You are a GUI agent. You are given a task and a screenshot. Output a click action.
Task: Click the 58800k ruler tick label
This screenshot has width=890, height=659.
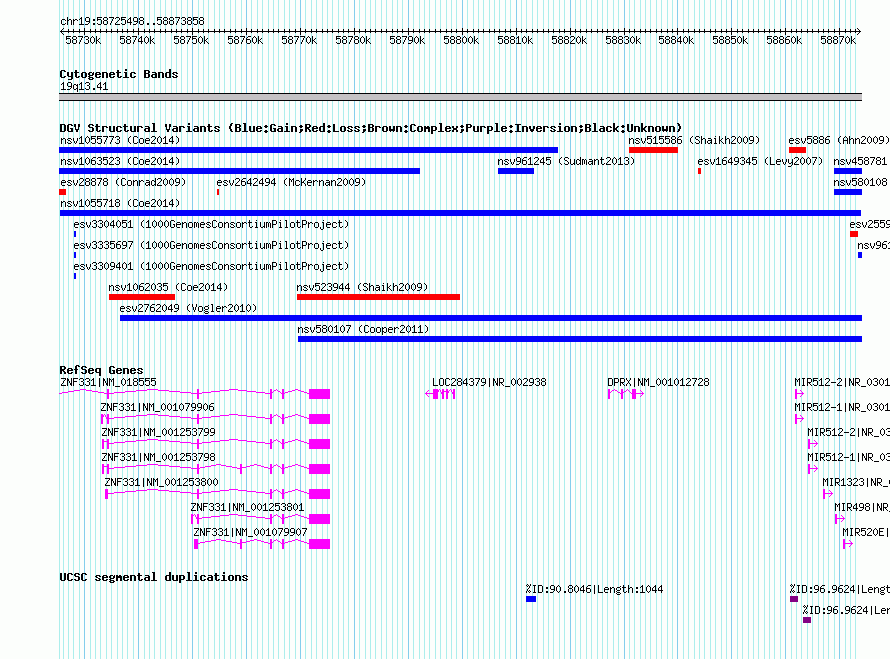tap(461, 40)
